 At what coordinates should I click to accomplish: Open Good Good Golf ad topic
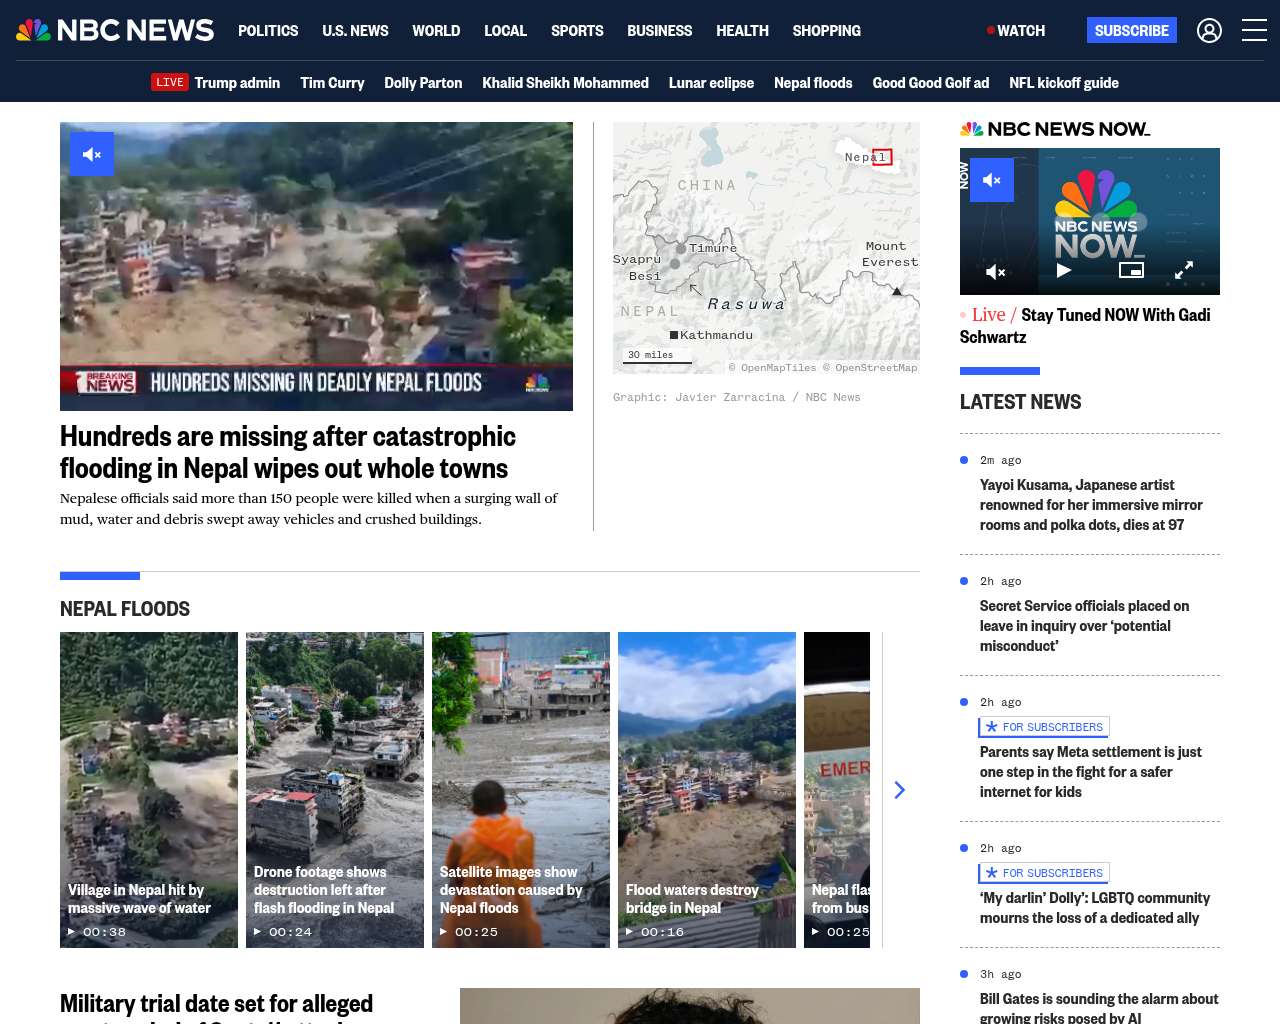[930, 83]
